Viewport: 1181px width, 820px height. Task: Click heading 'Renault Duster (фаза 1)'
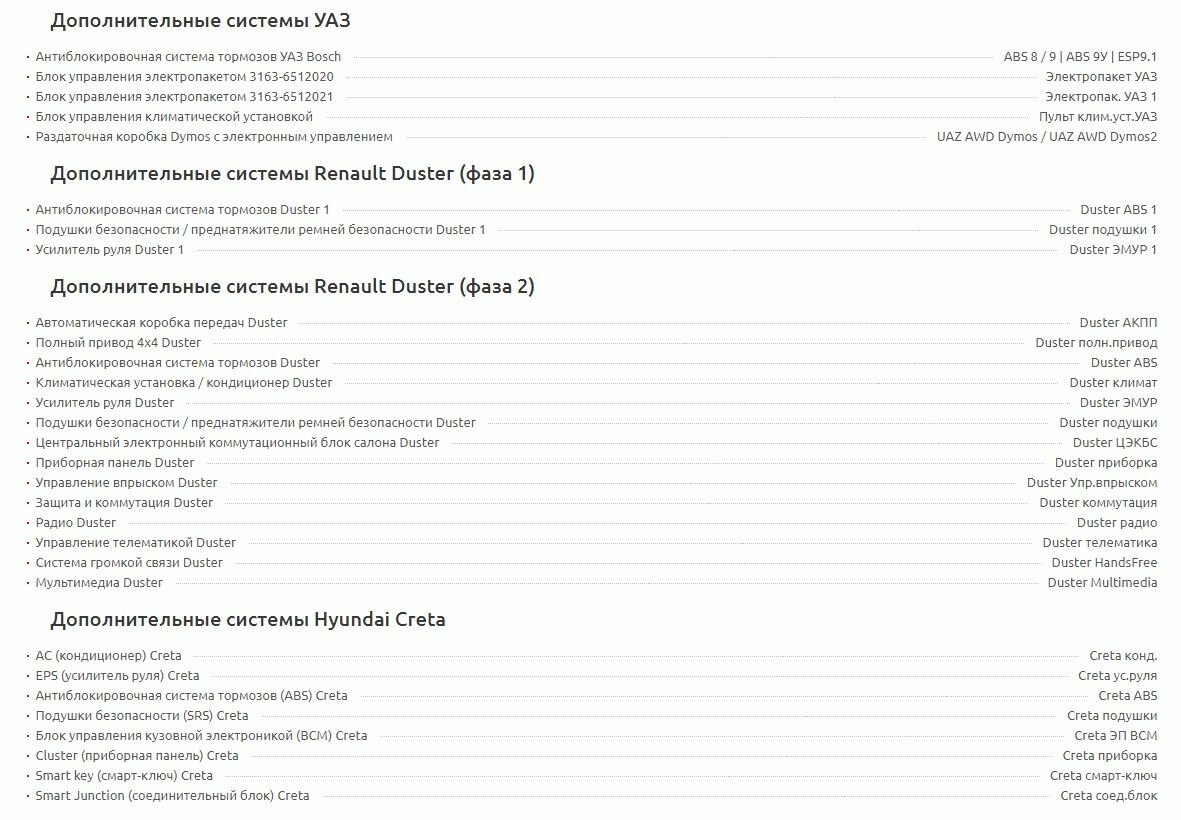292,174
